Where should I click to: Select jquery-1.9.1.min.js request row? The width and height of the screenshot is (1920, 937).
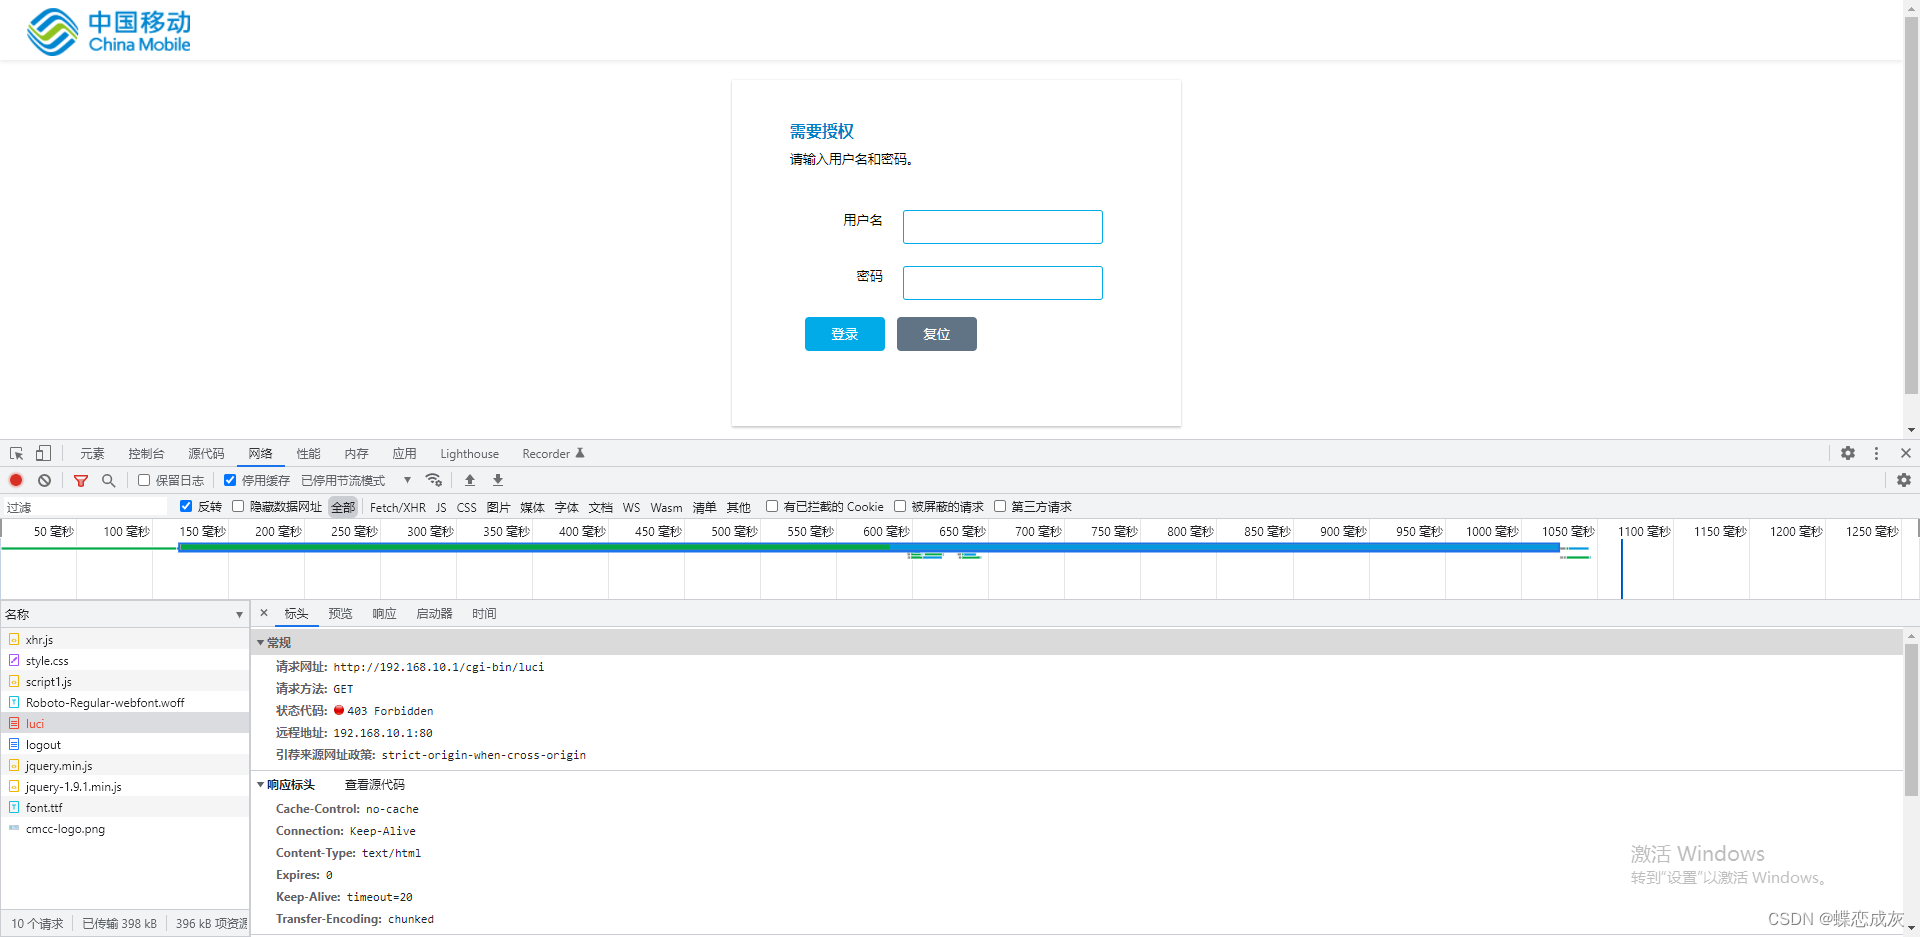125,786
